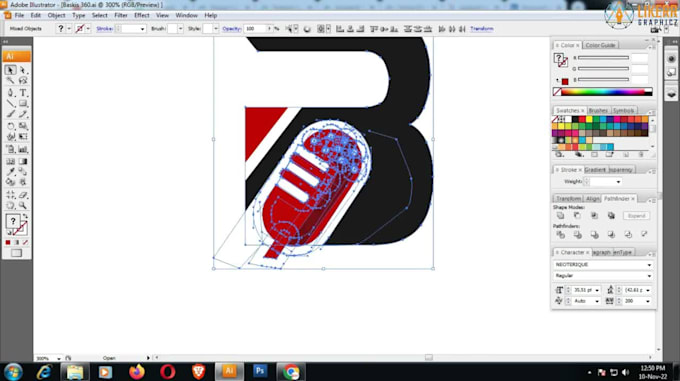Select the Symbol Sprayer tool

pyautogui.click(x=10, y=149)
